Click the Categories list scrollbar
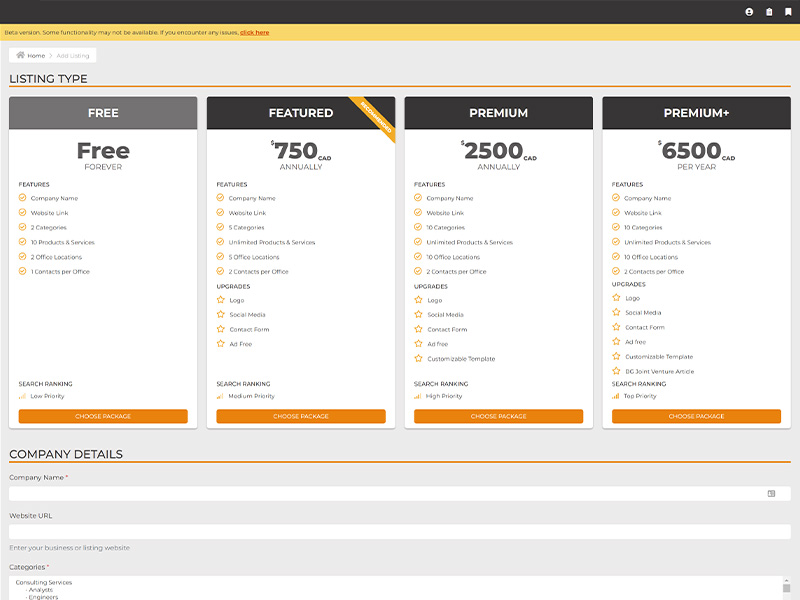The width and height of the screenshot is (800, 600). point(786,588)
